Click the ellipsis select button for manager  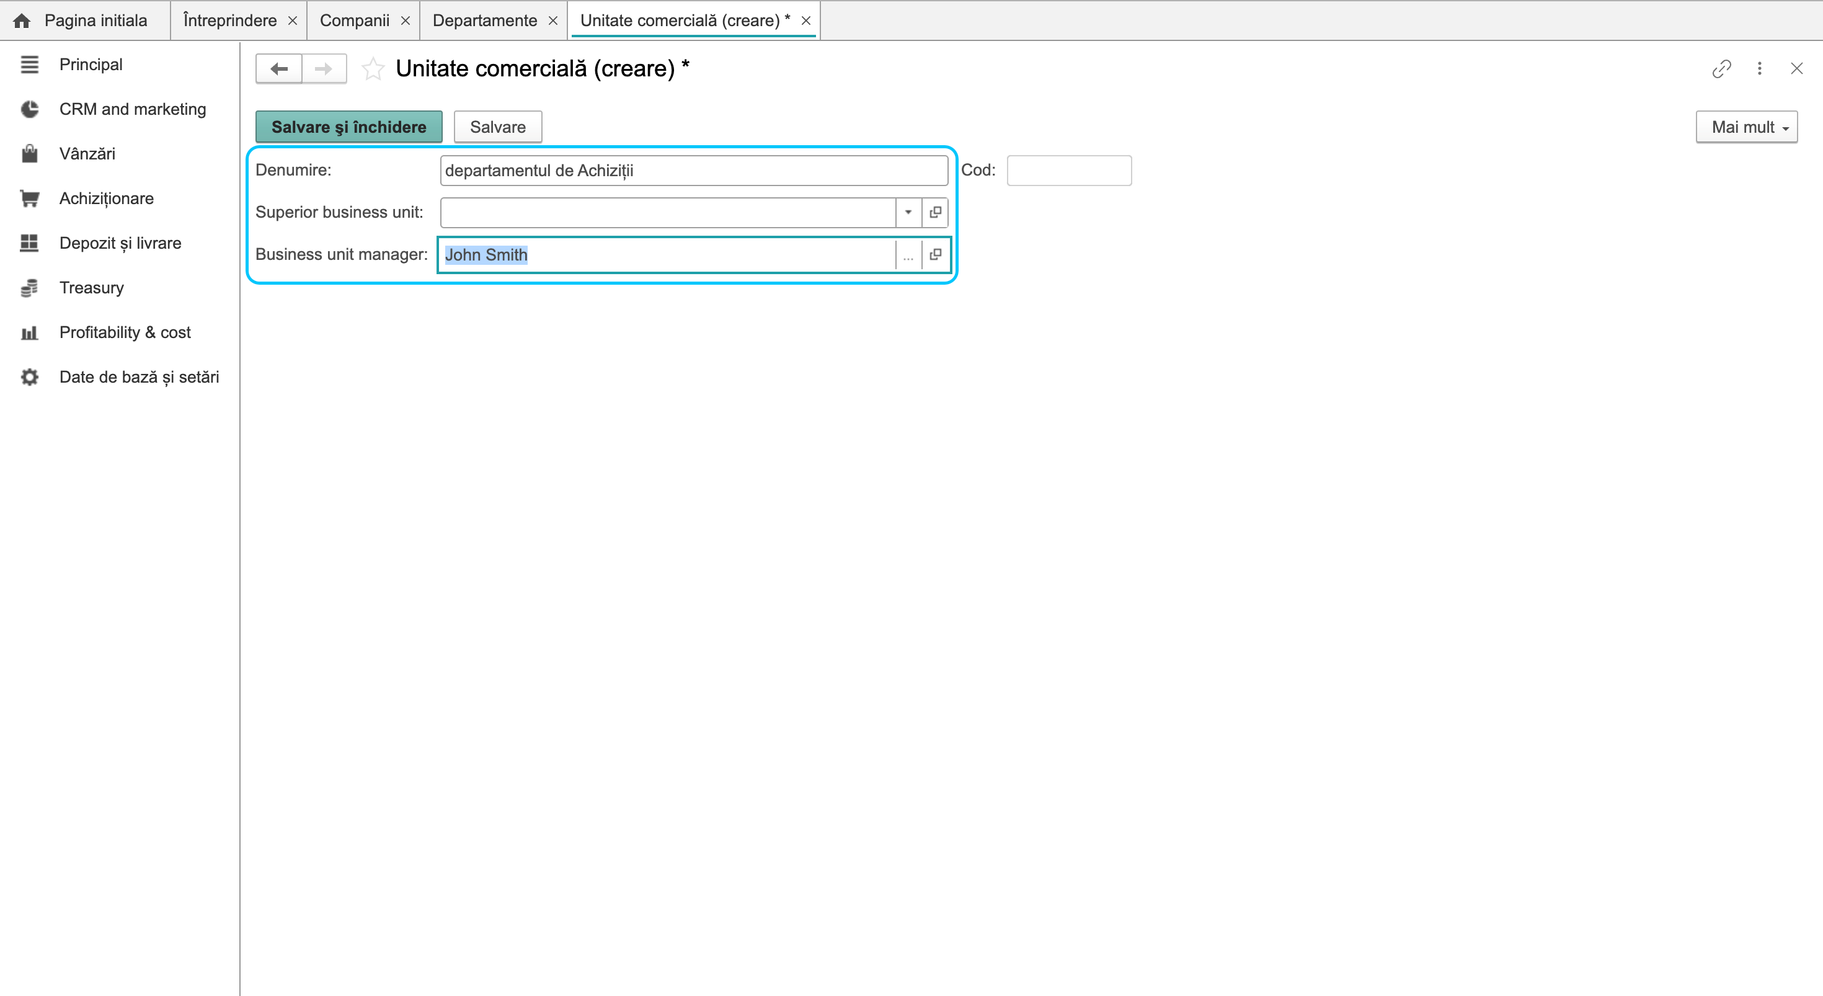pyautogui.click(x=908, y=255)
